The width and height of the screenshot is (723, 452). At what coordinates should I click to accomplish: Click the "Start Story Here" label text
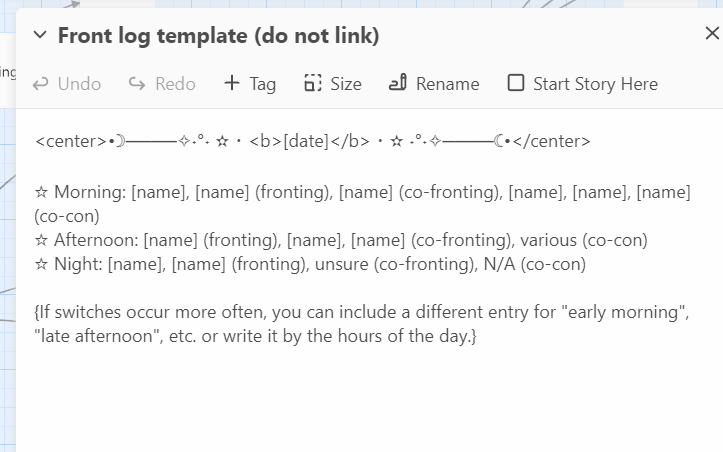click(595, 84)
